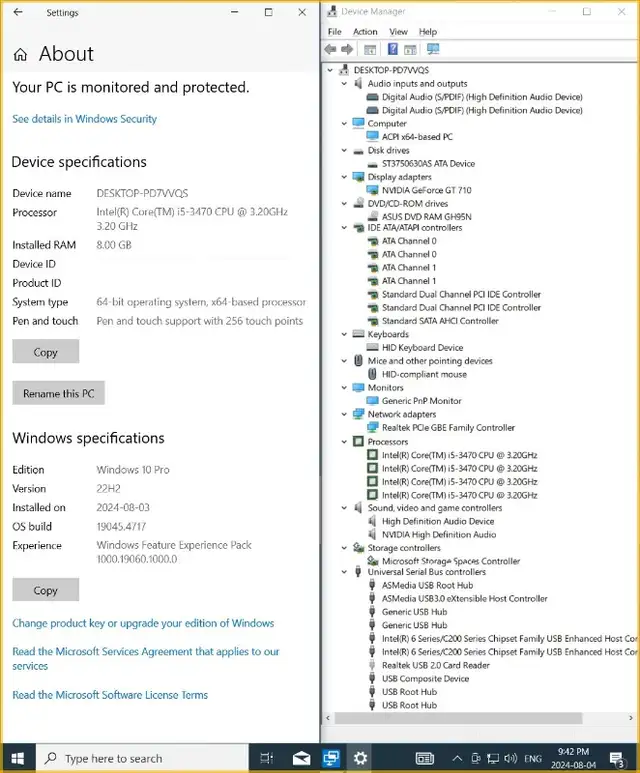
Task: Open the volume icon in system tray
Action: click(511, 758)
